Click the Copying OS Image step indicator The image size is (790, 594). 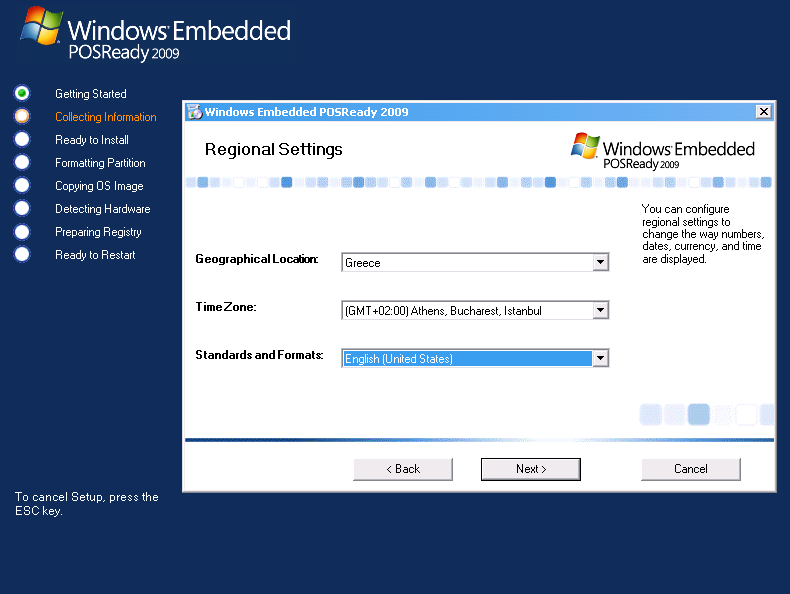click(22, 185)
